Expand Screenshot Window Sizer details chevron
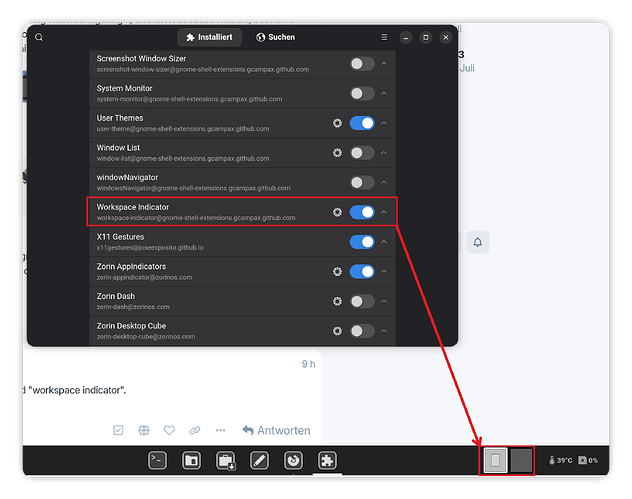Image resolution: width=632 pixels, height=499 pixels. point(384,64)
